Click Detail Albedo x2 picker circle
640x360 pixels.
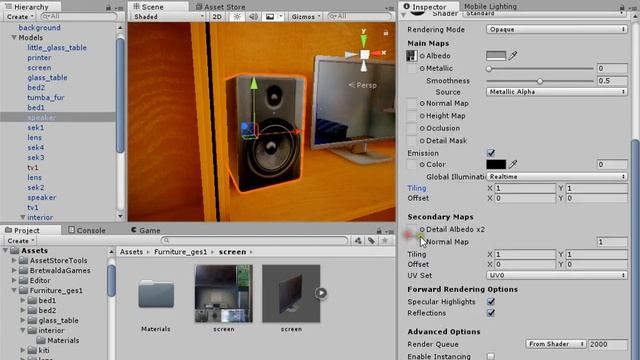422,229
